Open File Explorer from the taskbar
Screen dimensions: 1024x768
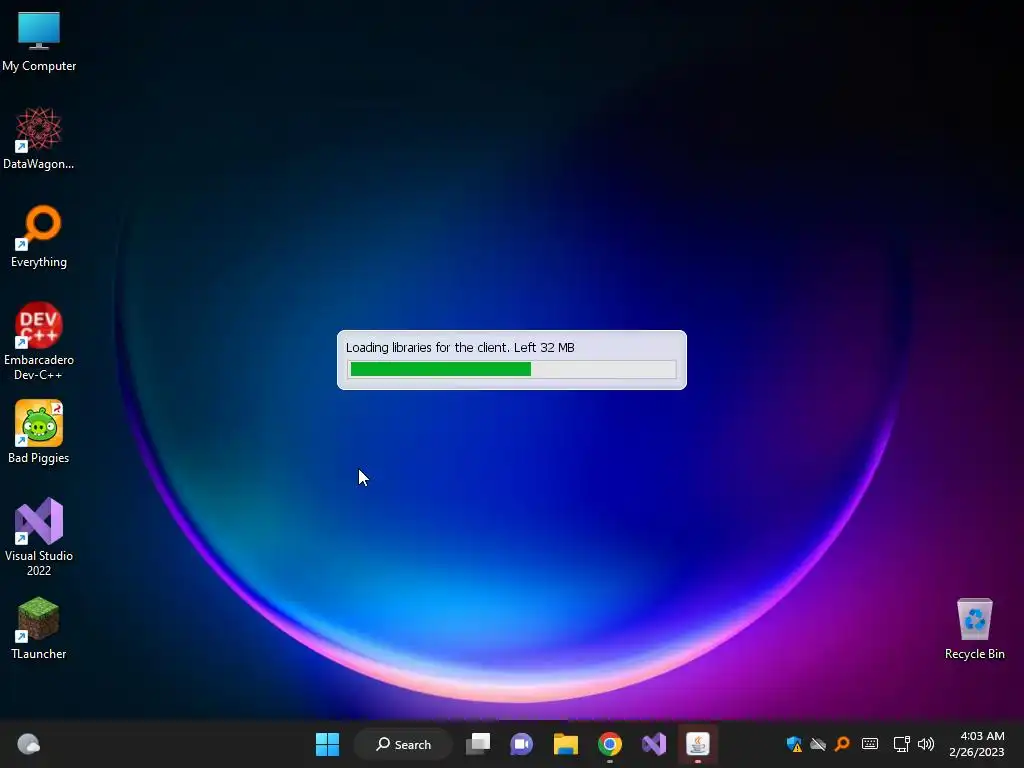click(x=566, y=744)
